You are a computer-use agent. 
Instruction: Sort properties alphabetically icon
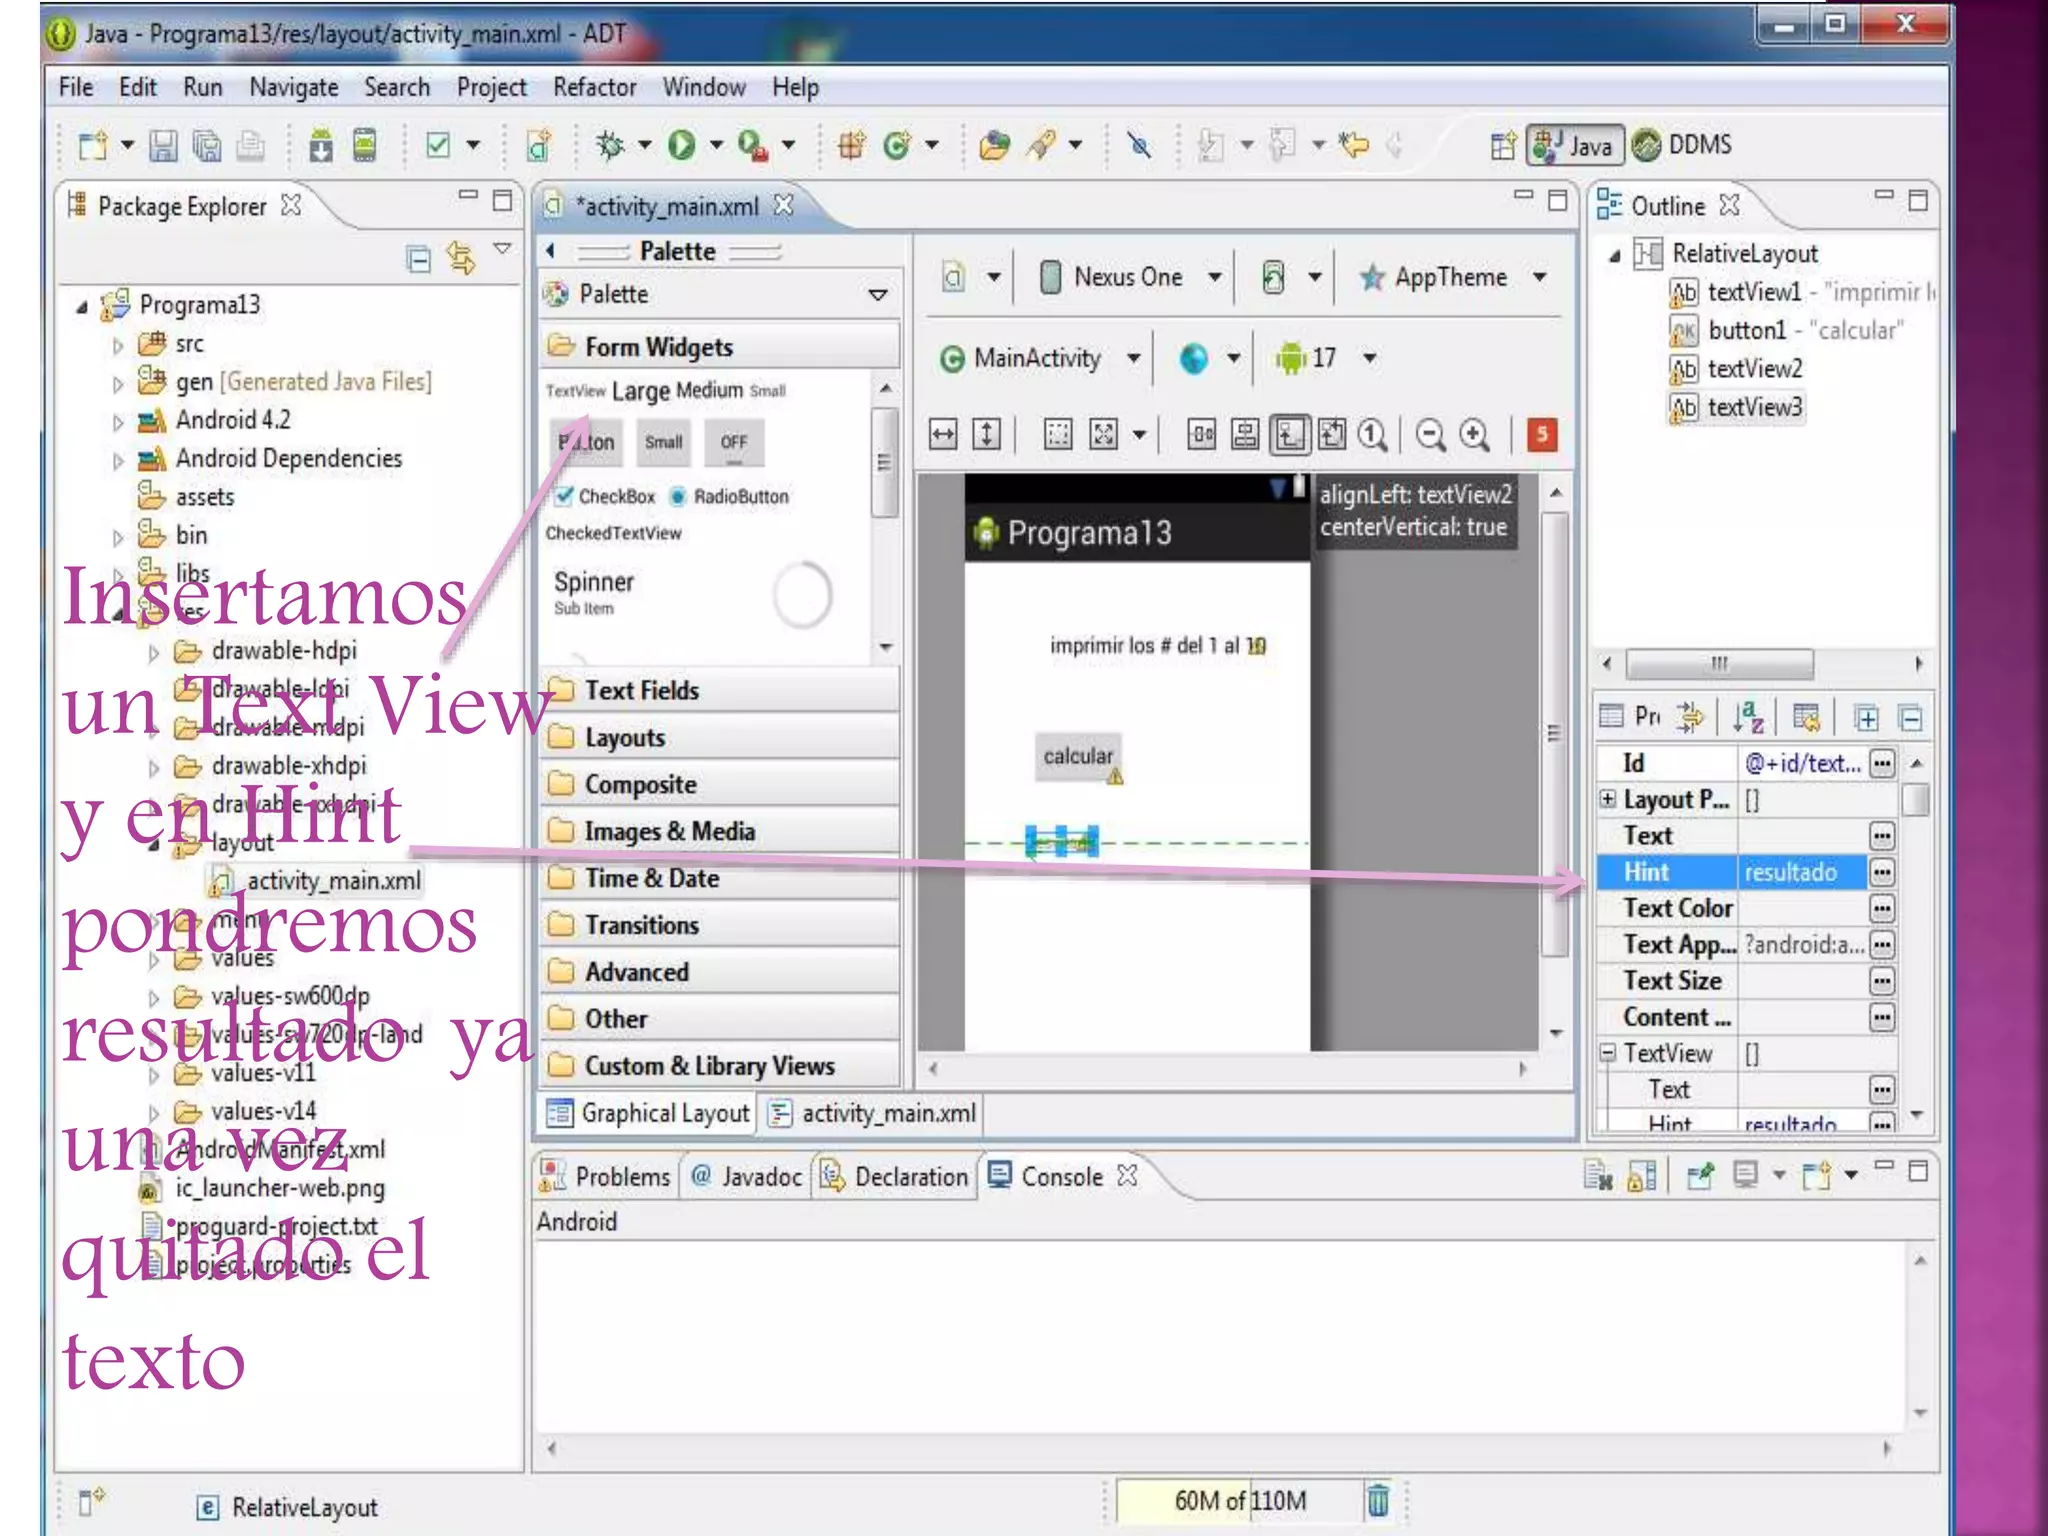[1748, 717]
